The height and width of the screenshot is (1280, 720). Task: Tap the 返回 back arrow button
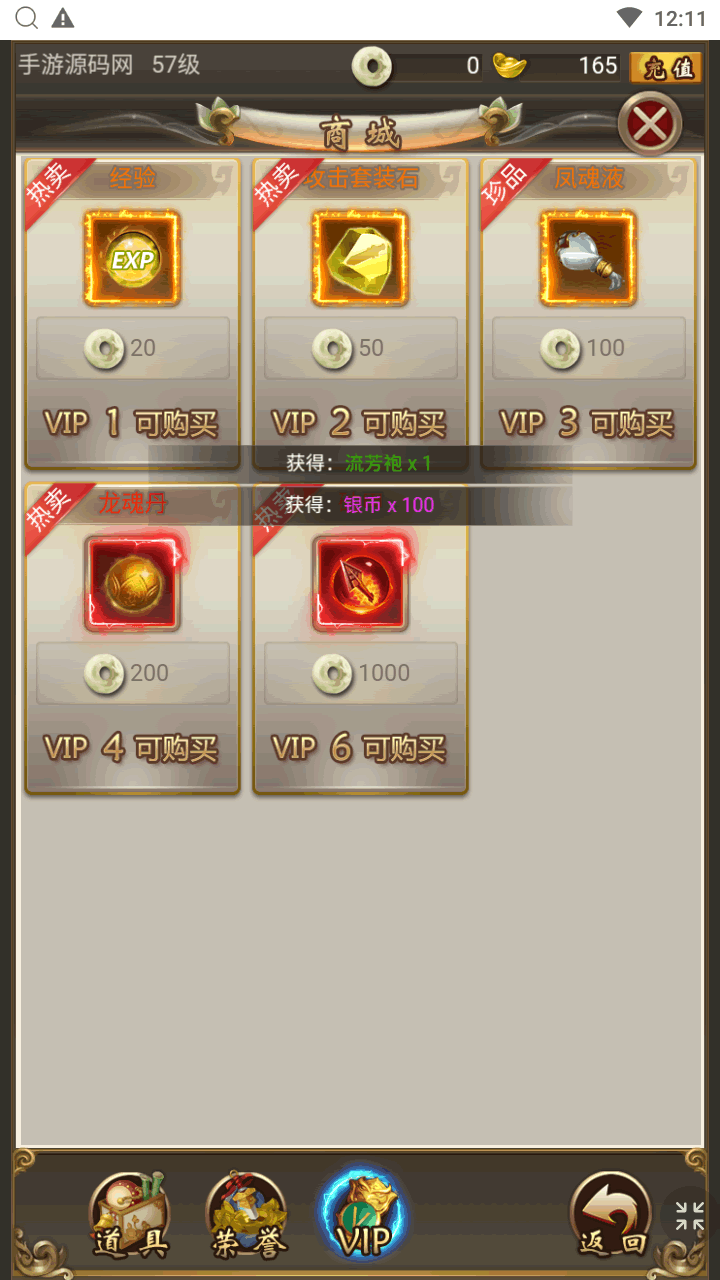(x=612, y=1217)
